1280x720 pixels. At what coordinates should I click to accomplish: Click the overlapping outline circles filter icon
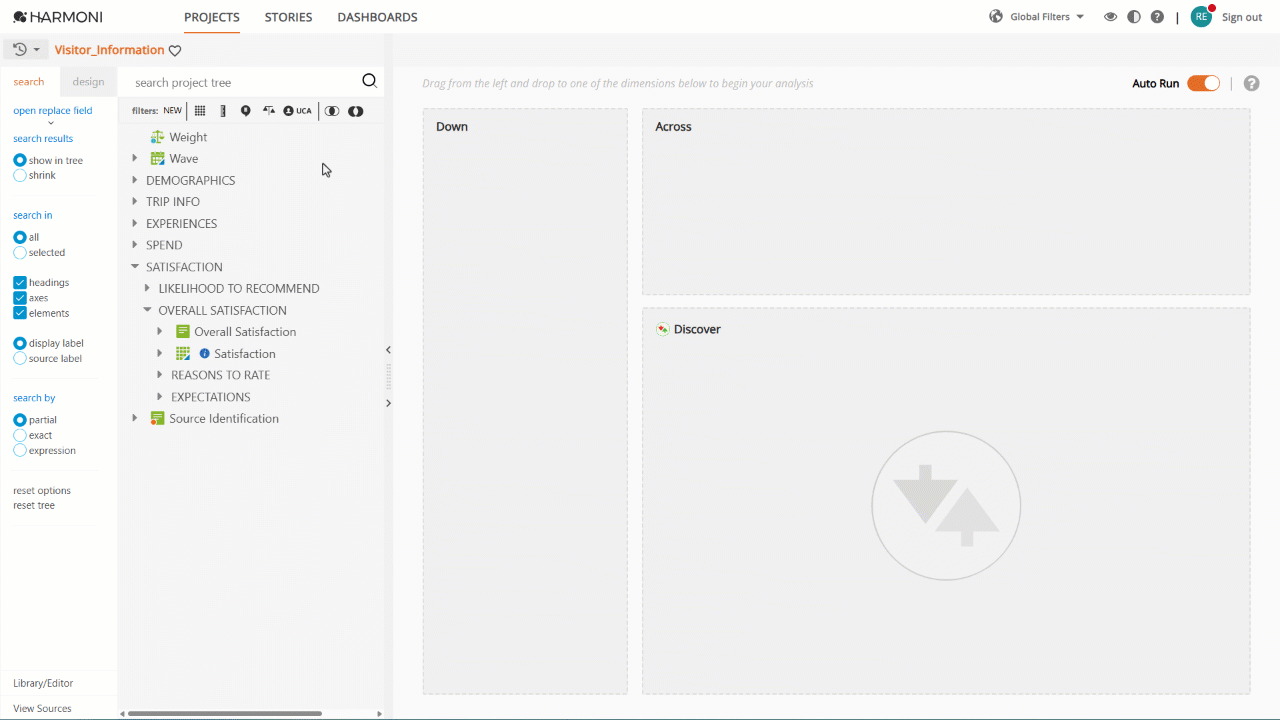point(332,111)
